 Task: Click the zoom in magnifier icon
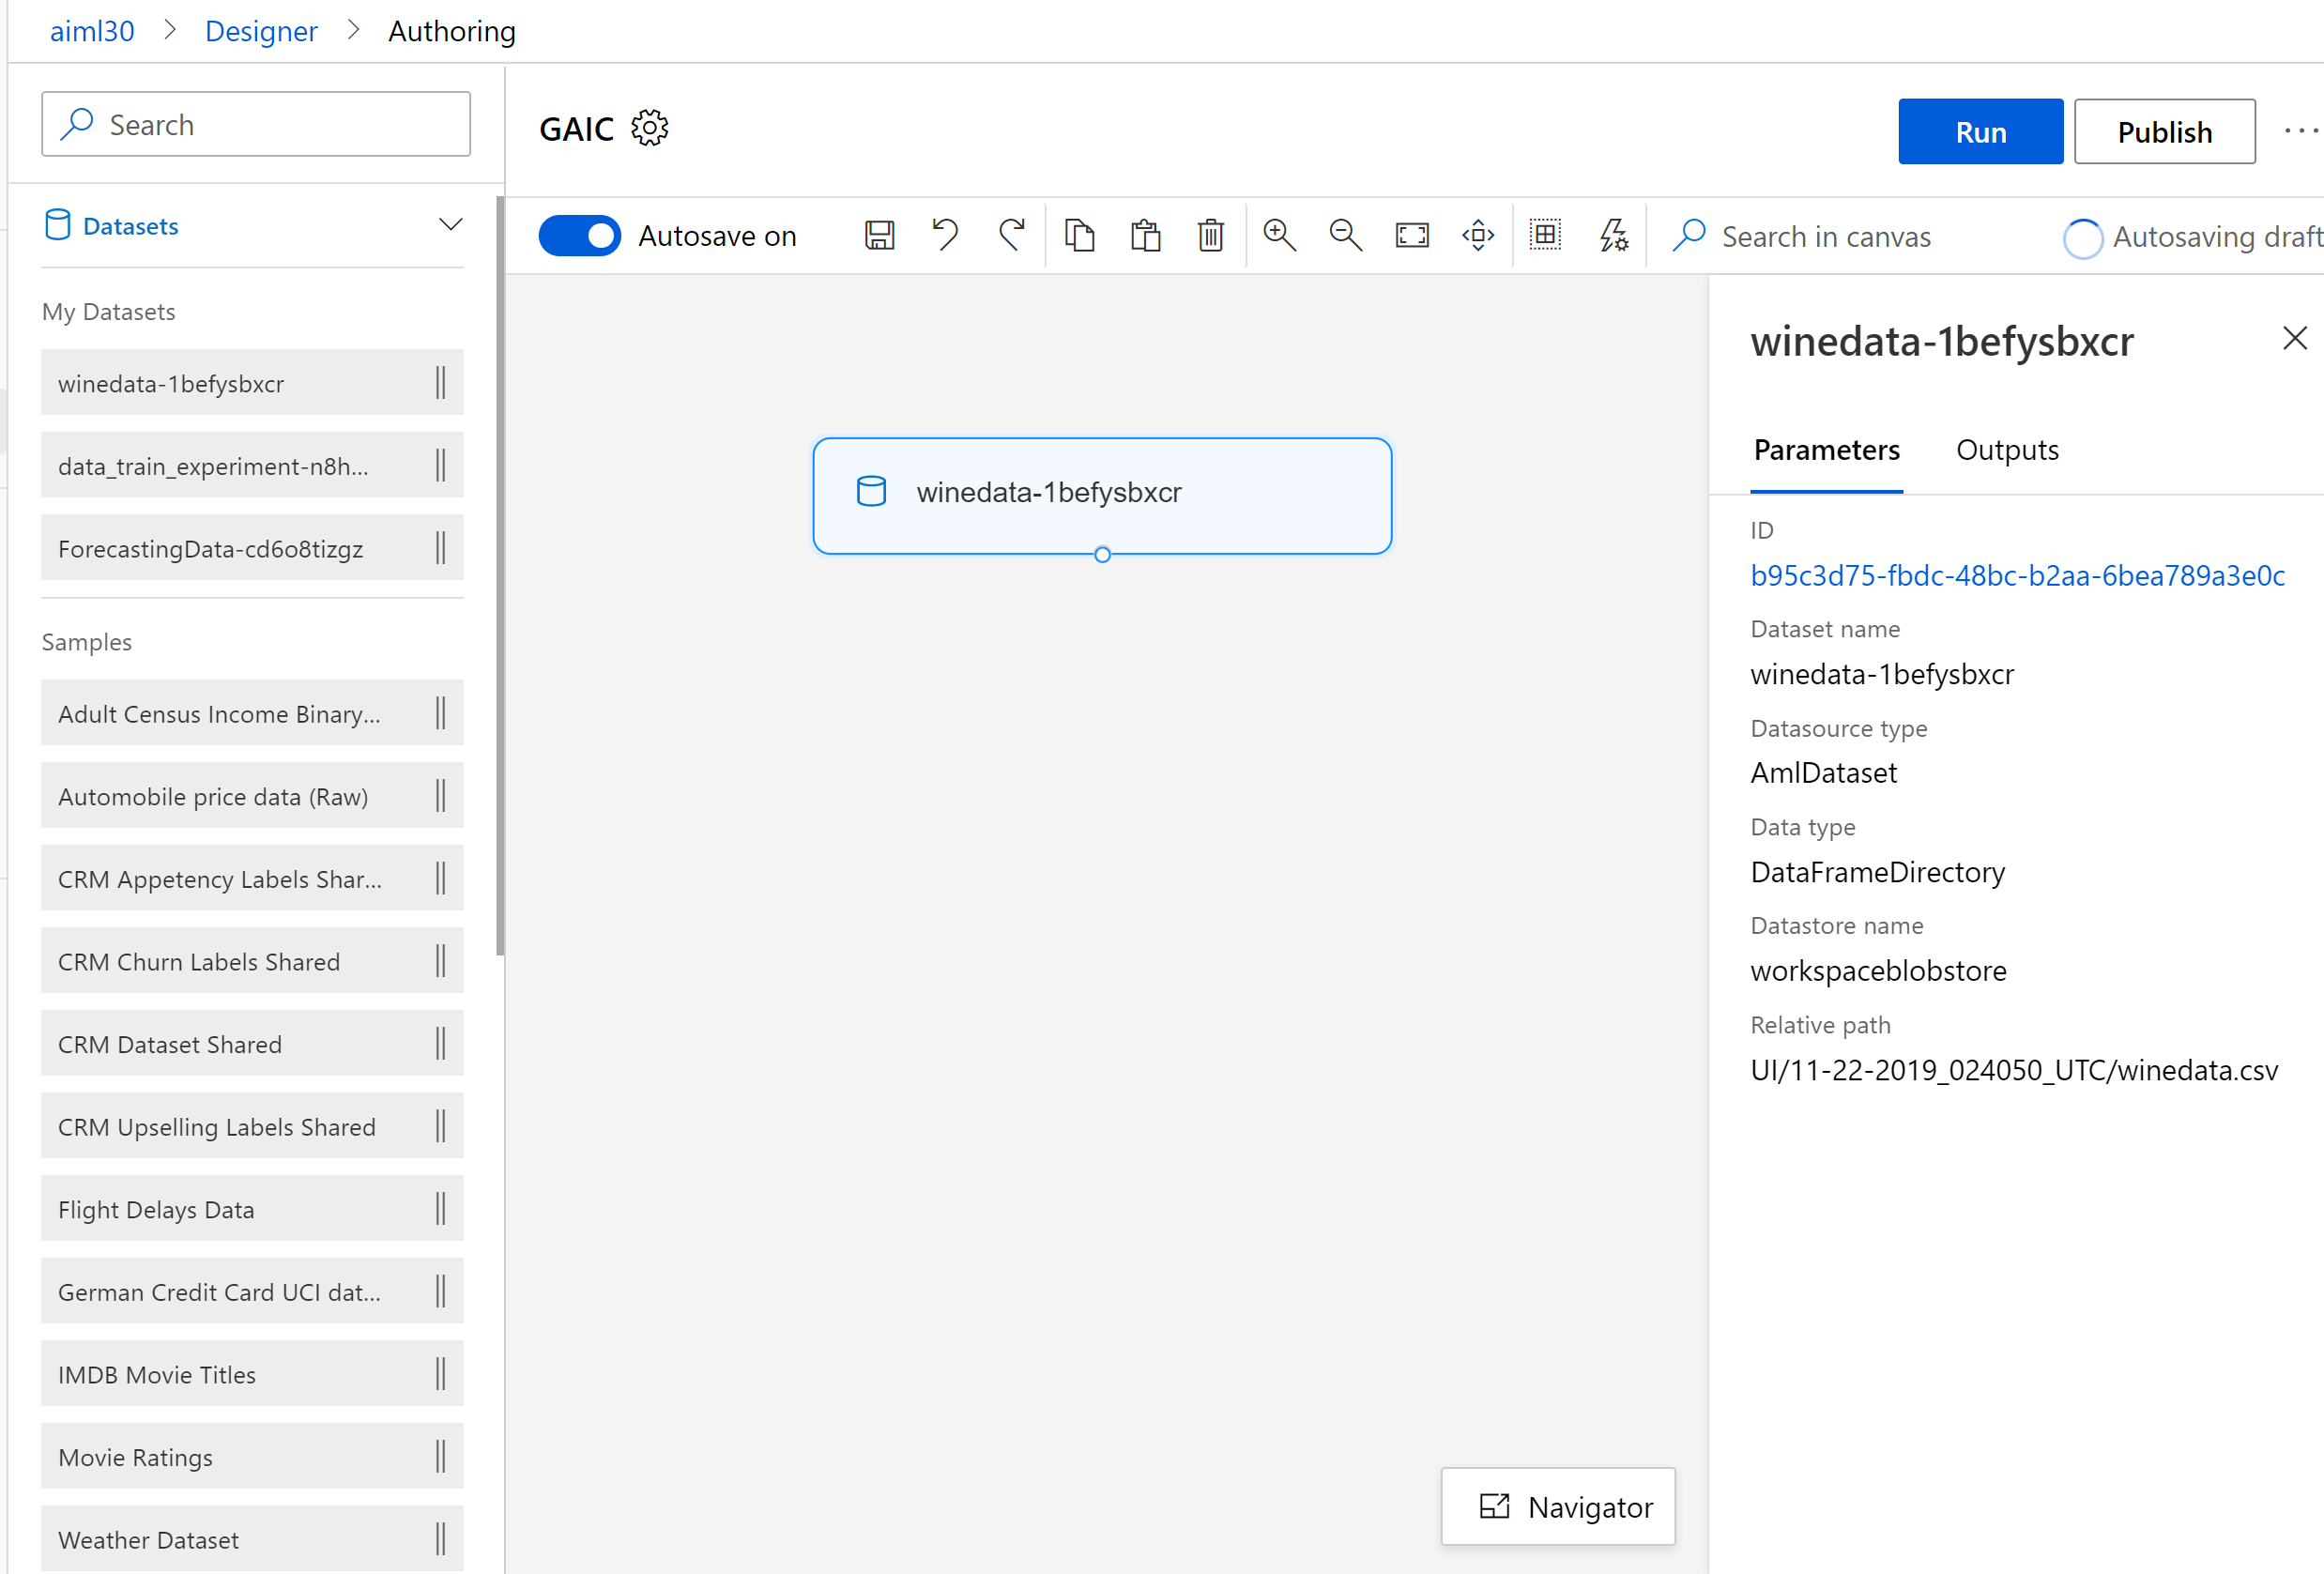pos(1279,236)
